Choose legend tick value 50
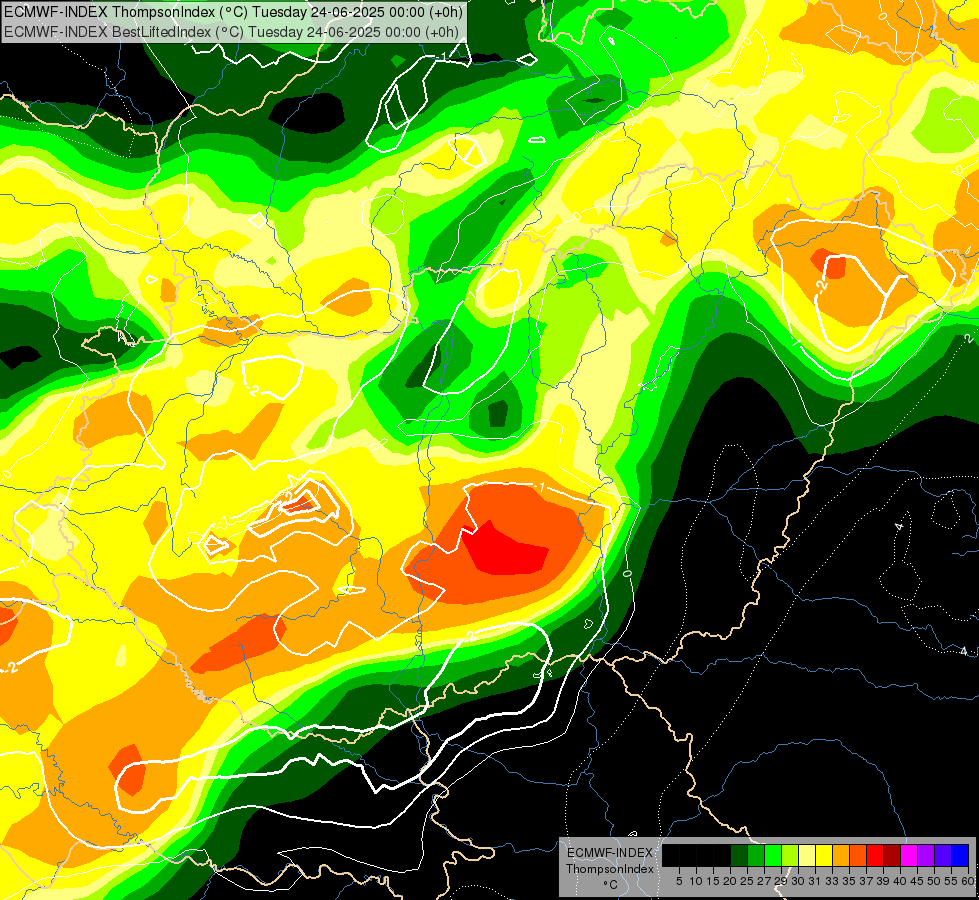The height and width of the screenshot is (900, 979). (x=935, y=881)
